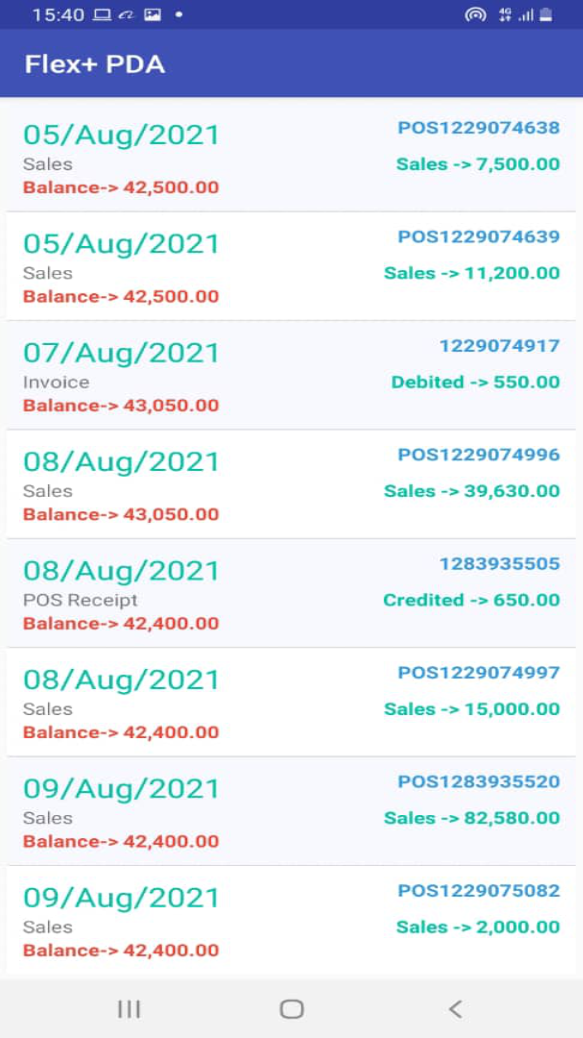Tap the Android back navigation icon
Image resolution: width=583 pixels, height=1038 pixels.
click(455, 1009)
